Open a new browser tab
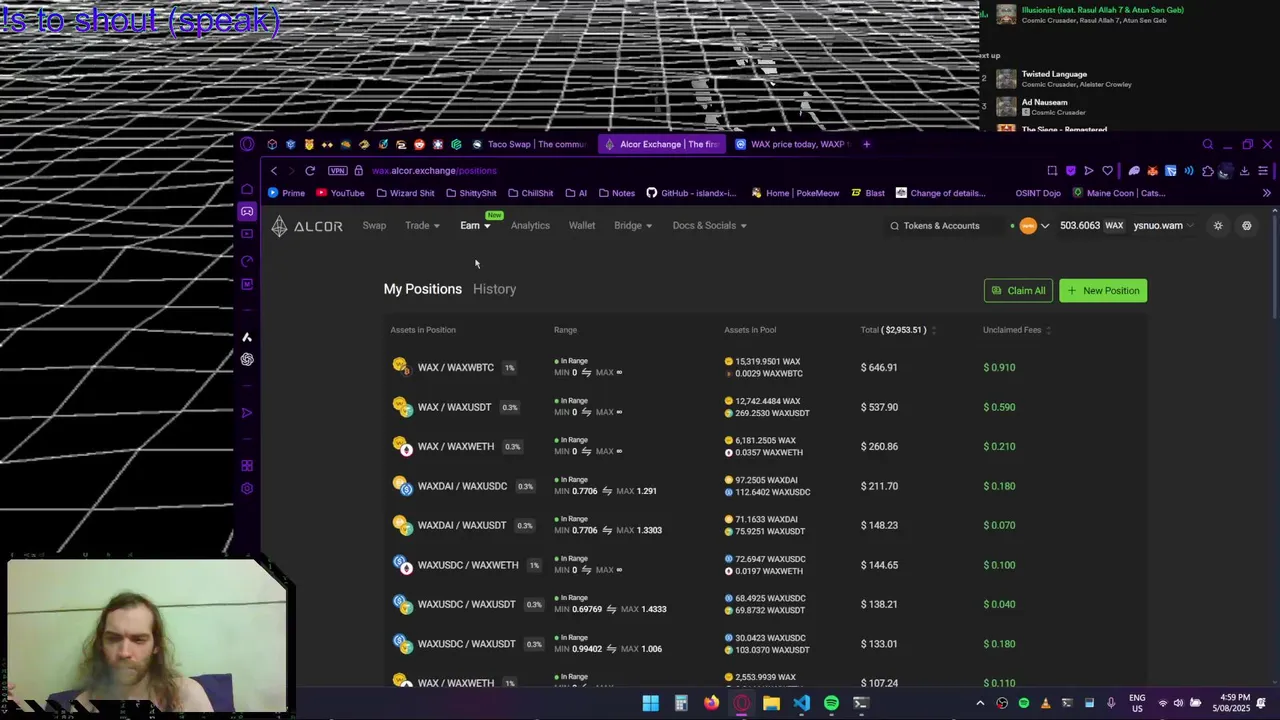Screen dimensions: 1280x720 point(866,144)
